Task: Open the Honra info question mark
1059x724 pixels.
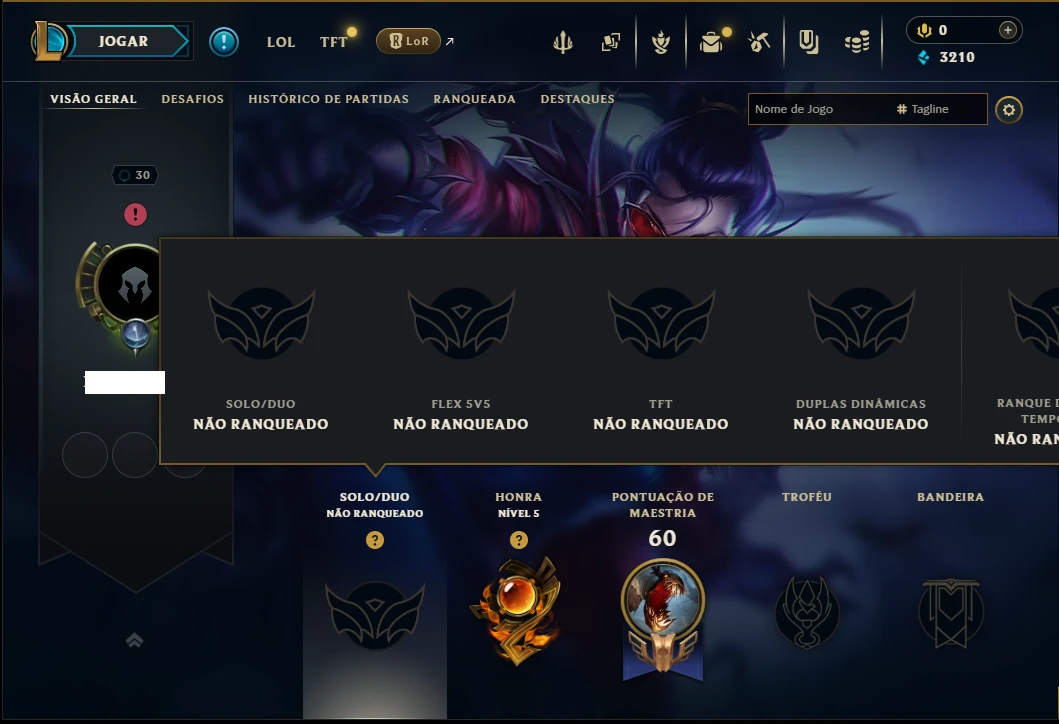Action: [519, 540]
